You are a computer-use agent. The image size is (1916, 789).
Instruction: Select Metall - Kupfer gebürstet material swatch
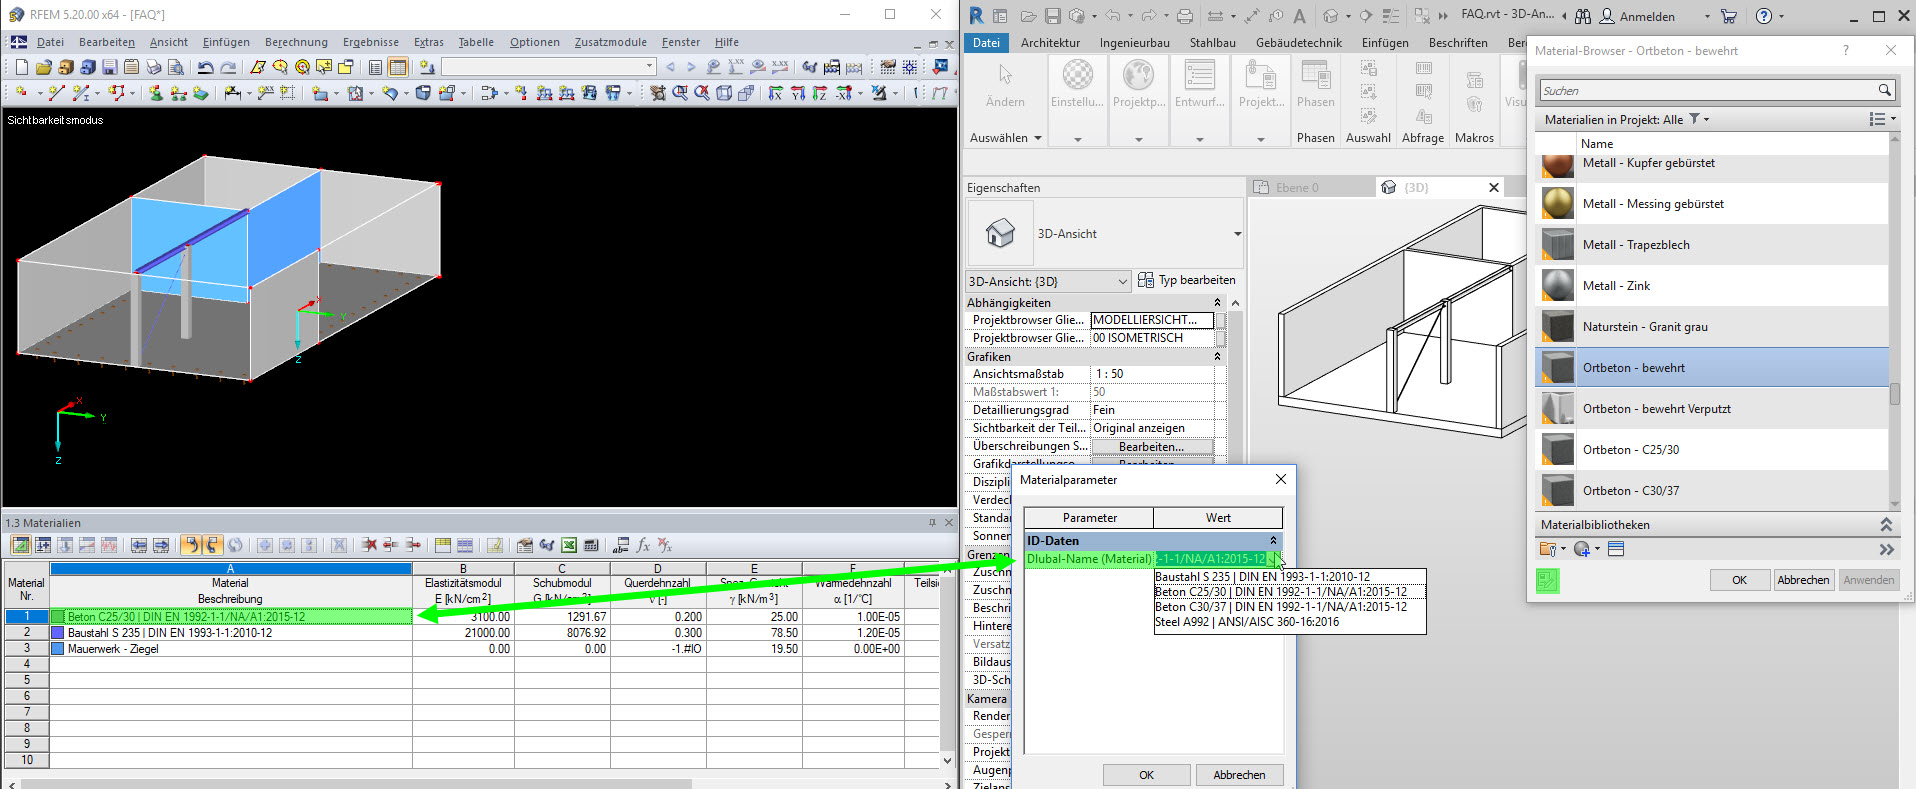[x=1557, y=164]
